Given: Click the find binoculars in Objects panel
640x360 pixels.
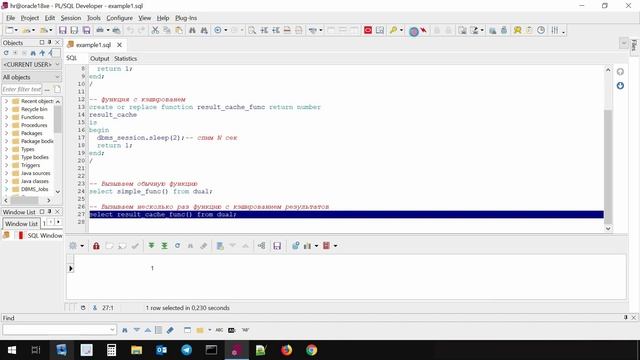Looking at the screenshot, I should (33, 53).
